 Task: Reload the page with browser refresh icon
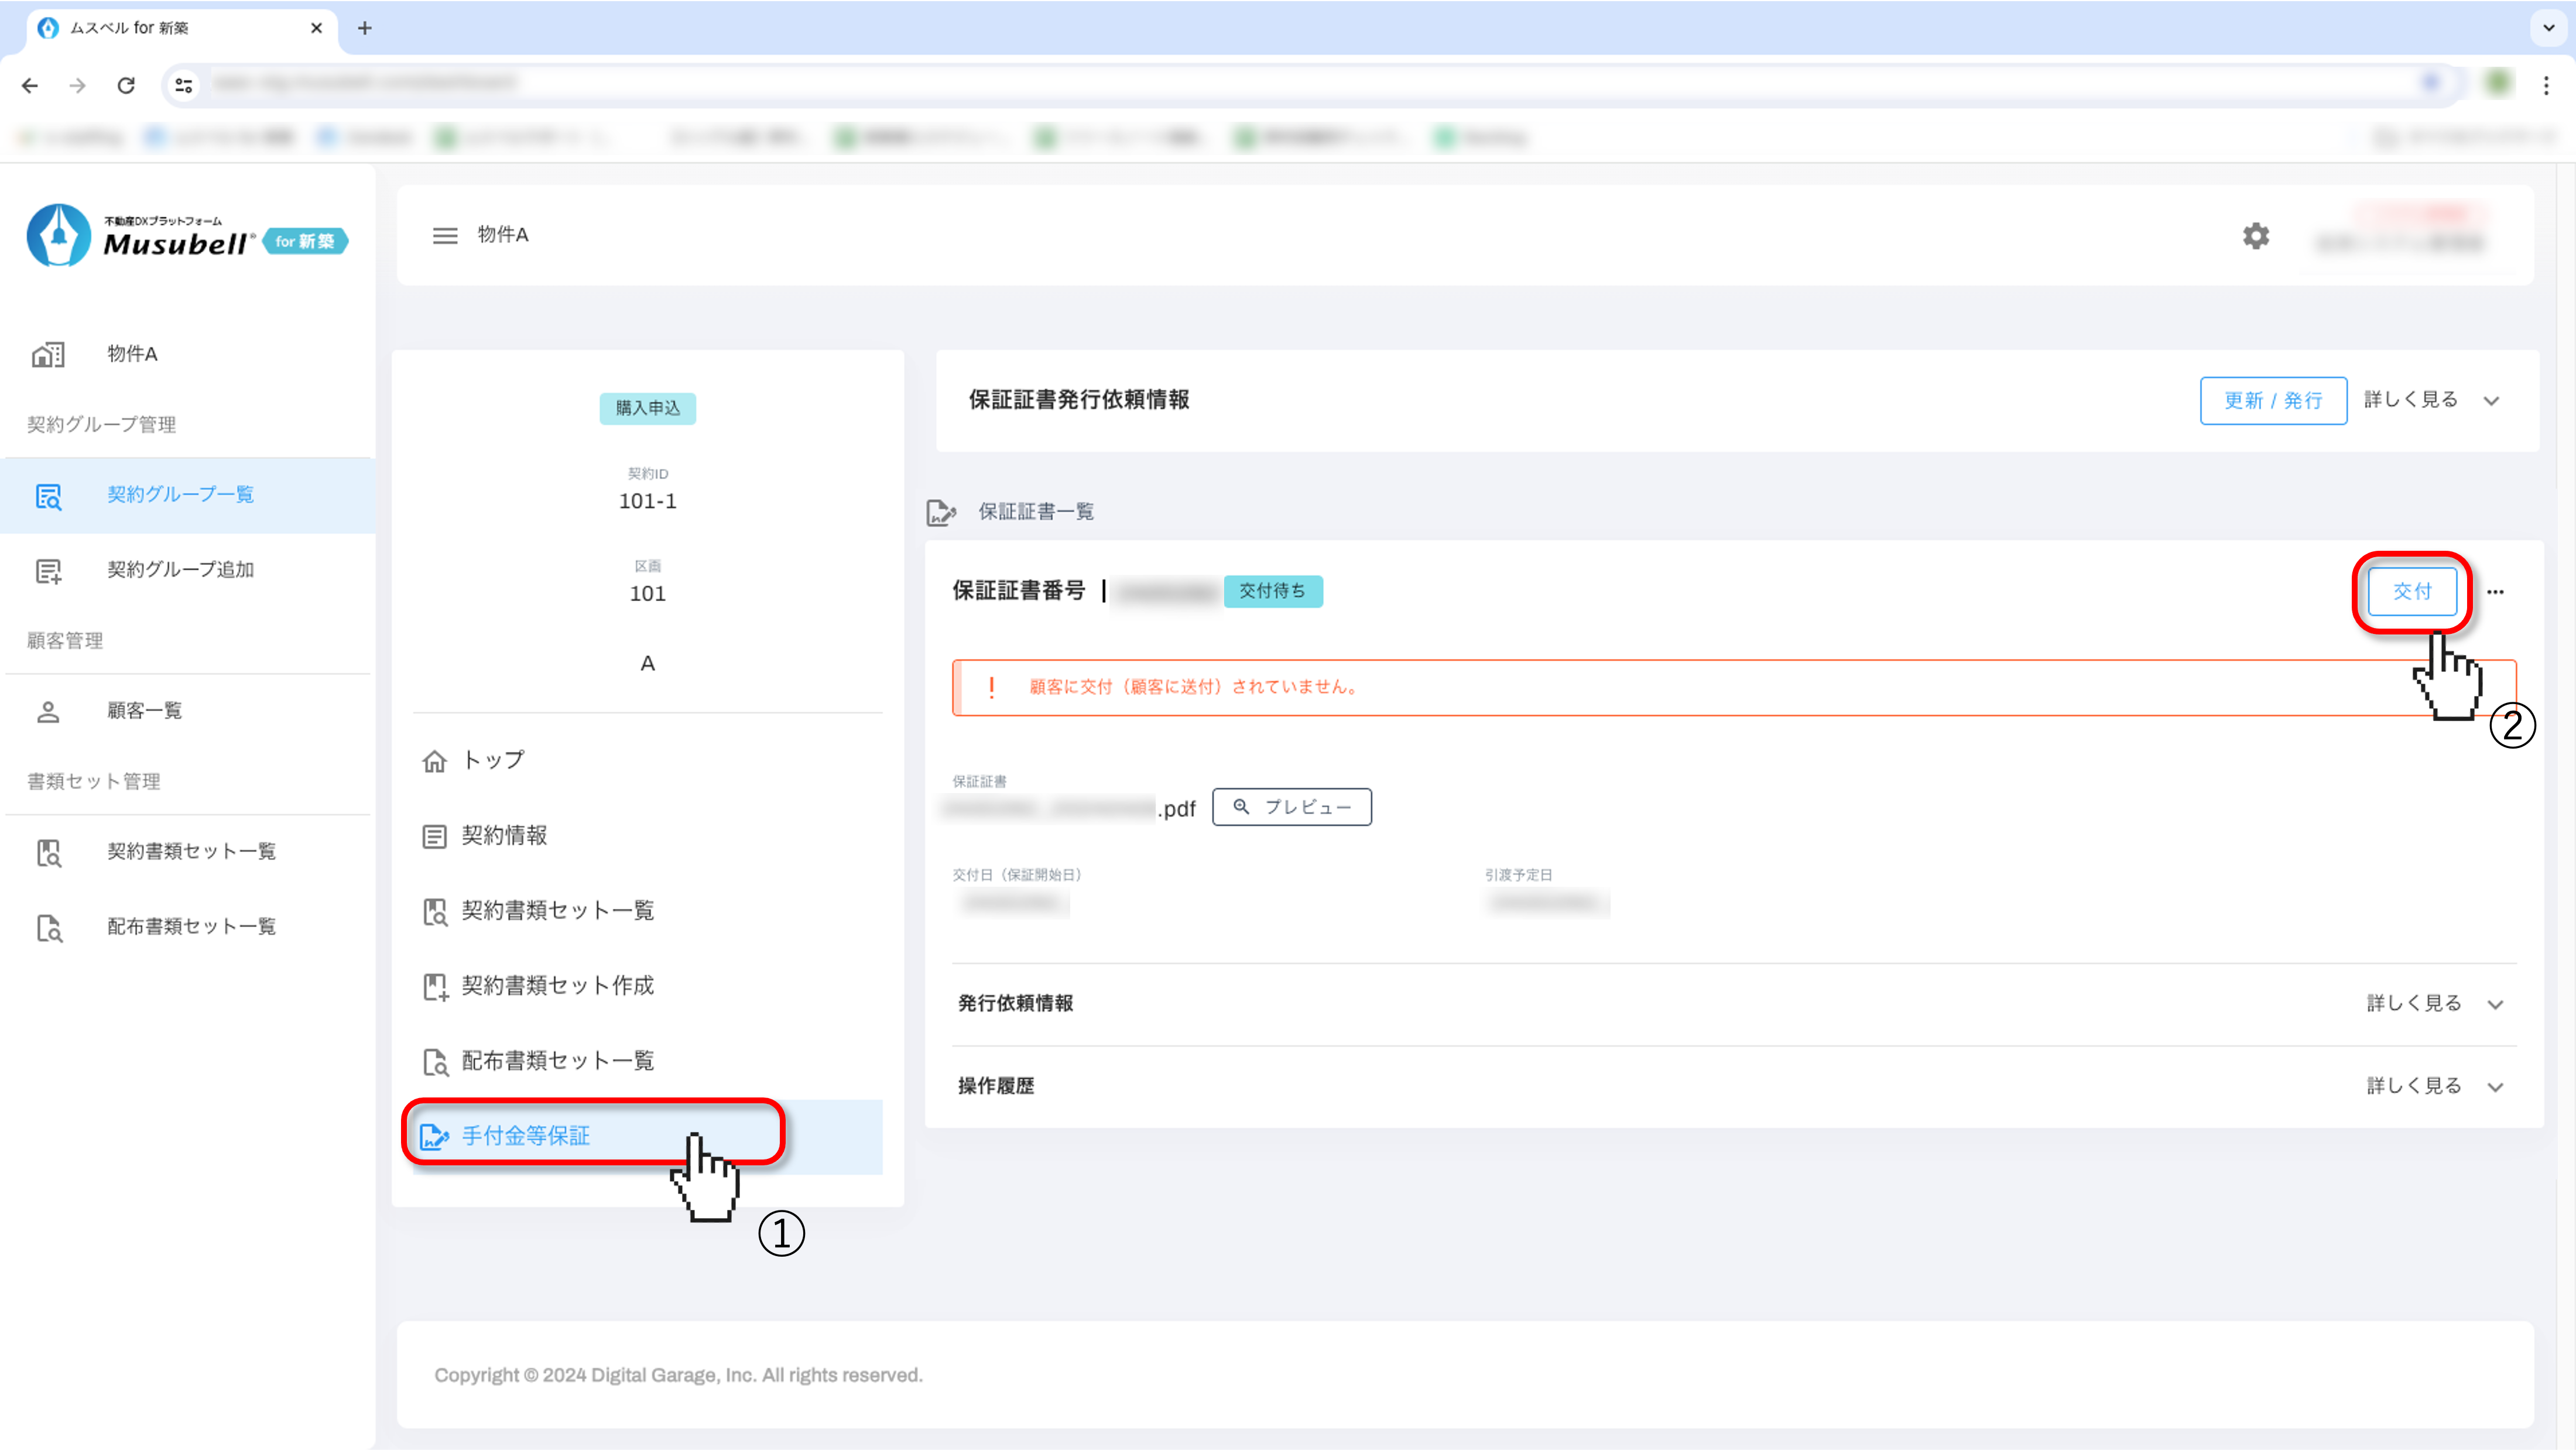[x=126, y=85]
